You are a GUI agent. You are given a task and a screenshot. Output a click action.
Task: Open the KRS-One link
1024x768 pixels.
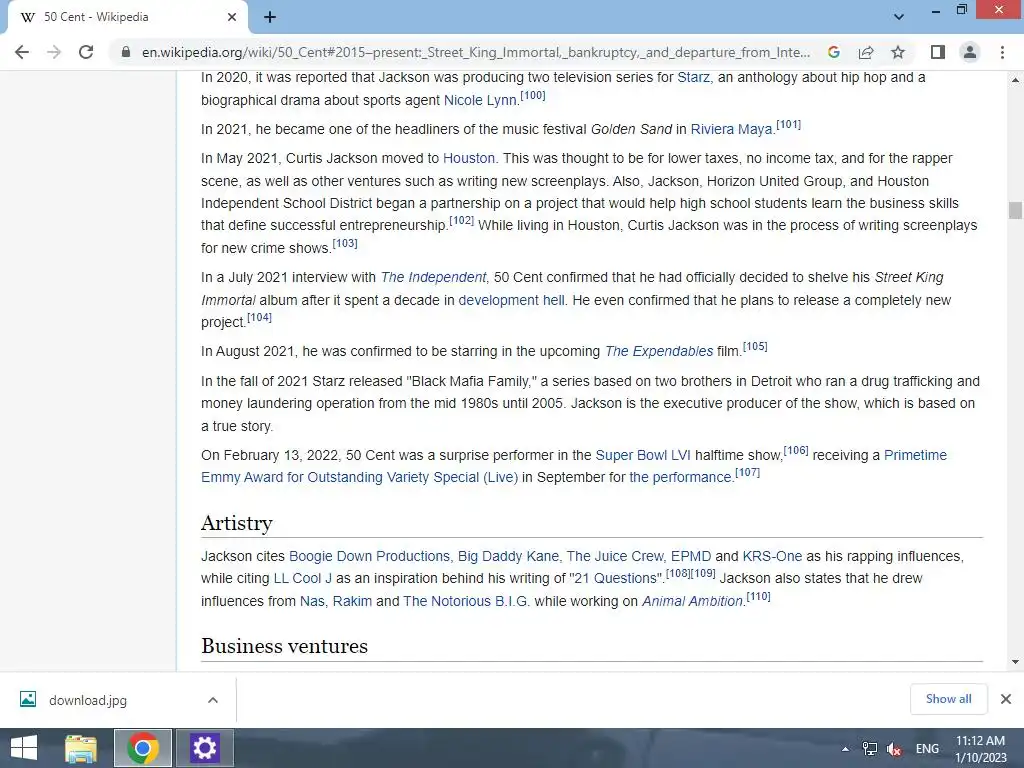772,556
